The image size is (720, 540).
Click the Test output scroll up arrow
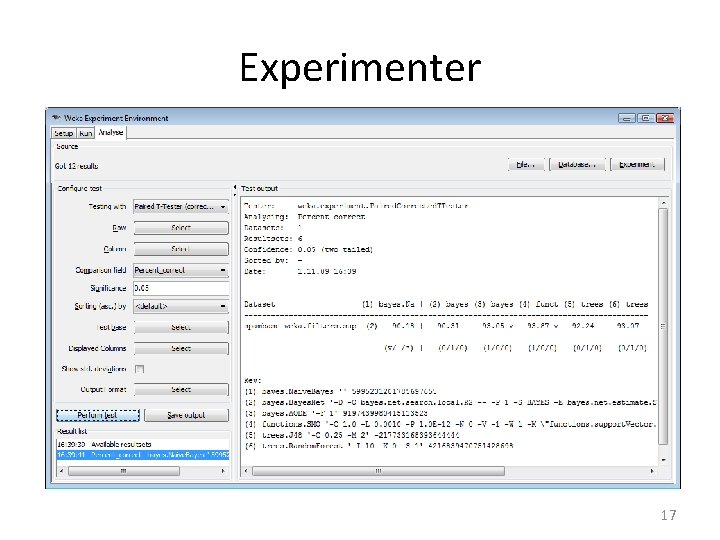663,202
